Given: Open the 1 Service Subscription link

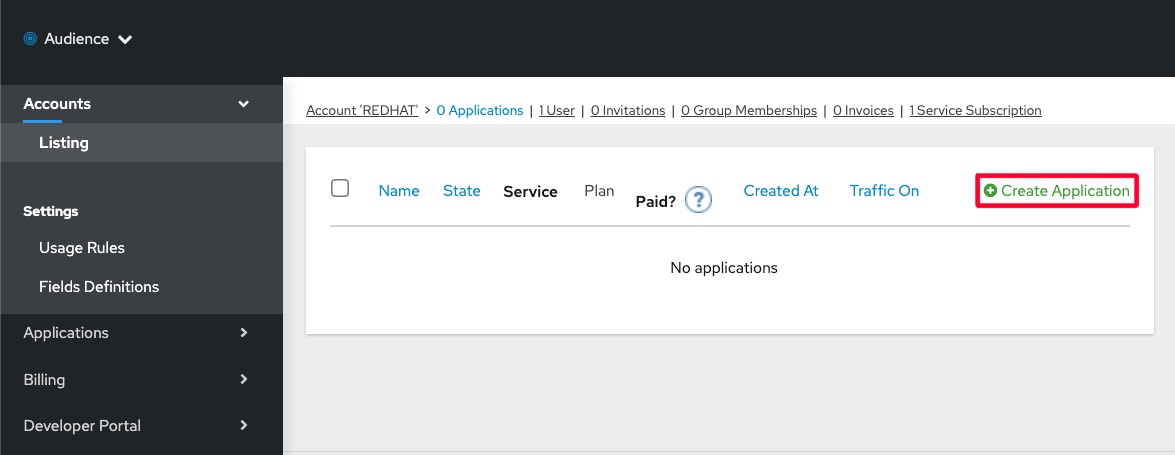Looking at the screenshot, I should tap(975, 111).
